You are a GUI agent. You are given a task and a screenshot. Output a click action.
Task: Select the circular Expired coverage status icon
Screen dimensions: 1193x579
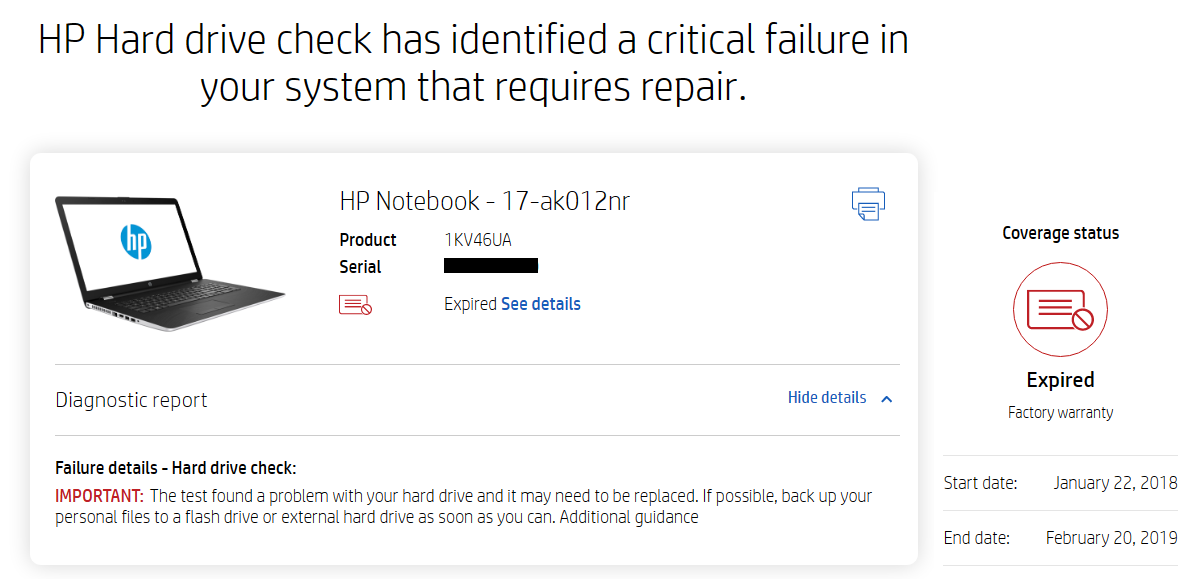tap(1060, 310)
